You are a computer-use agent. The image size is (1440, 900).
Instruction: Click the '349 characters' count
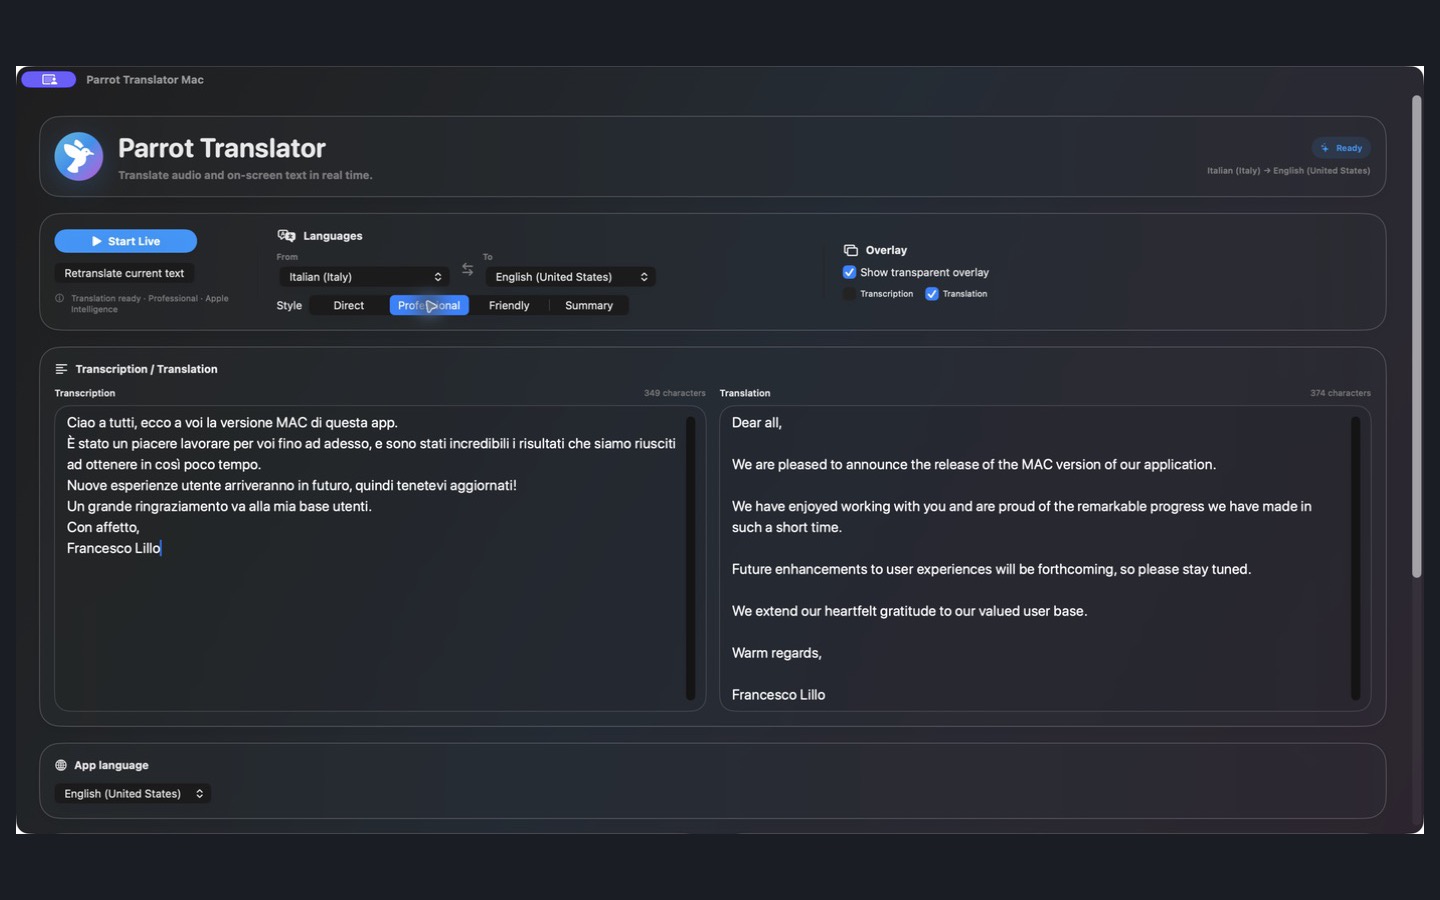[x=675, y=393]
